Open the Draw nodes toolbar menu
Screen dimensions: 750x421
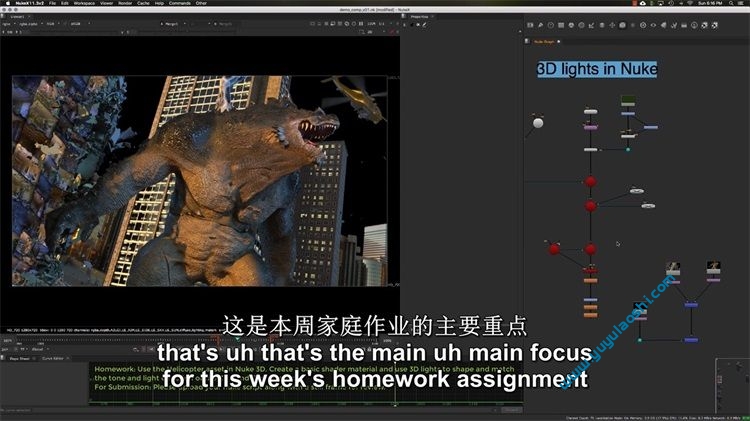pyautogui.click(x=540, y=25)
